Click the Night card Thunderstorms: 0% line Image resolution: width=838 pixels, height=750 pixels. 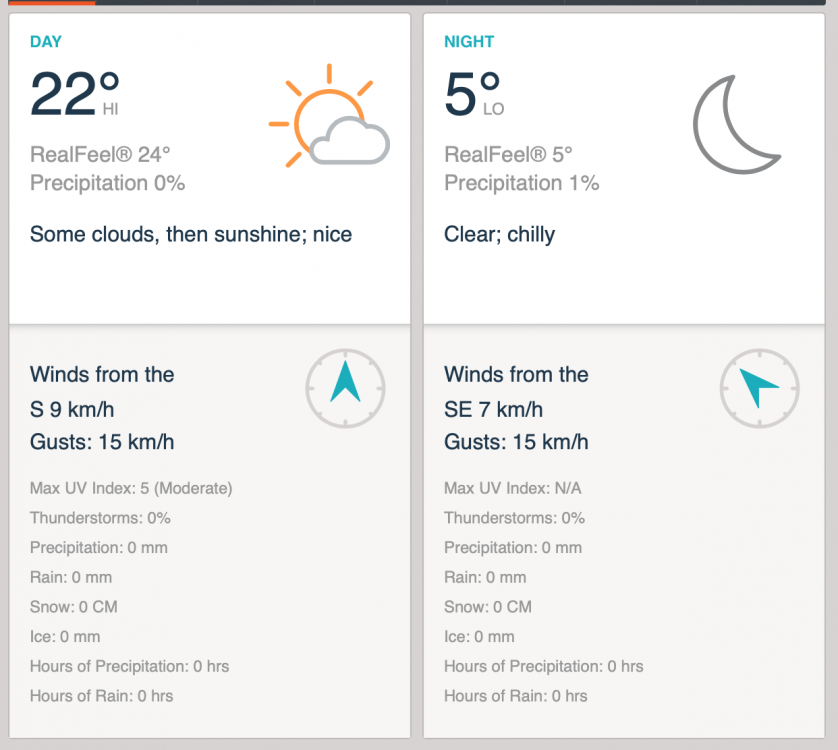click(514, 518)
